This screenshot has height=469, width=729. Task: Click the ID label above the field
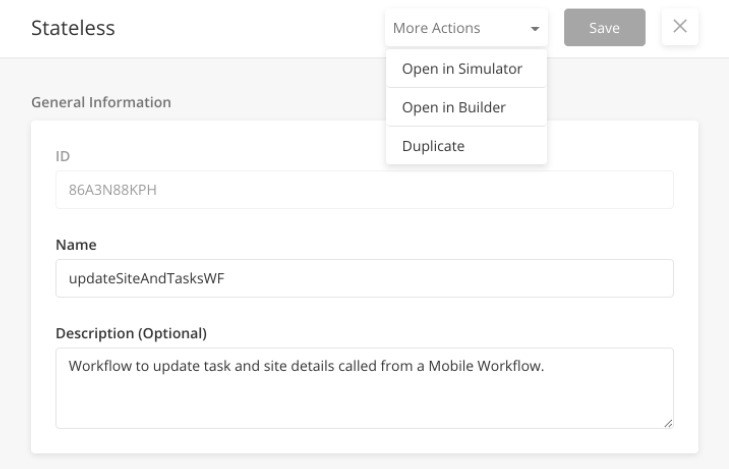point(63,156)
